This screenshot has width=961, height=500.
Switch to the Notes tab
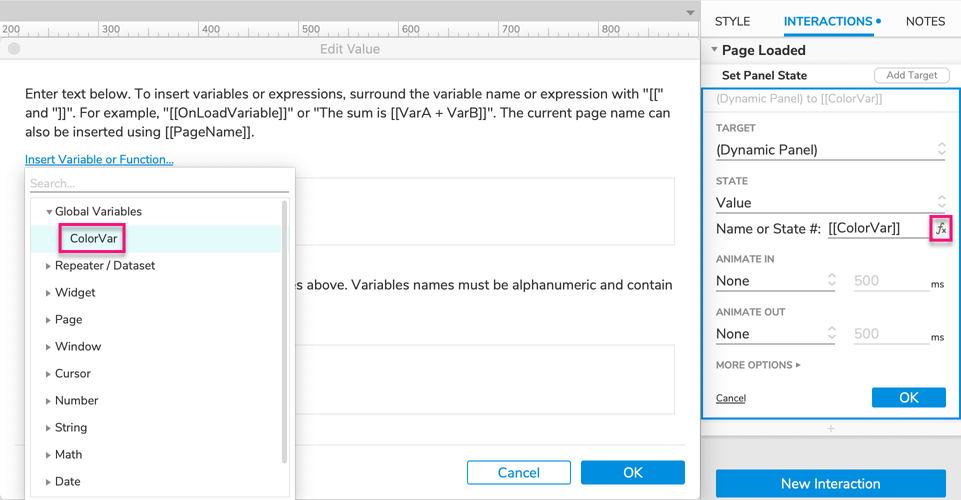click(x=925, y=21)
